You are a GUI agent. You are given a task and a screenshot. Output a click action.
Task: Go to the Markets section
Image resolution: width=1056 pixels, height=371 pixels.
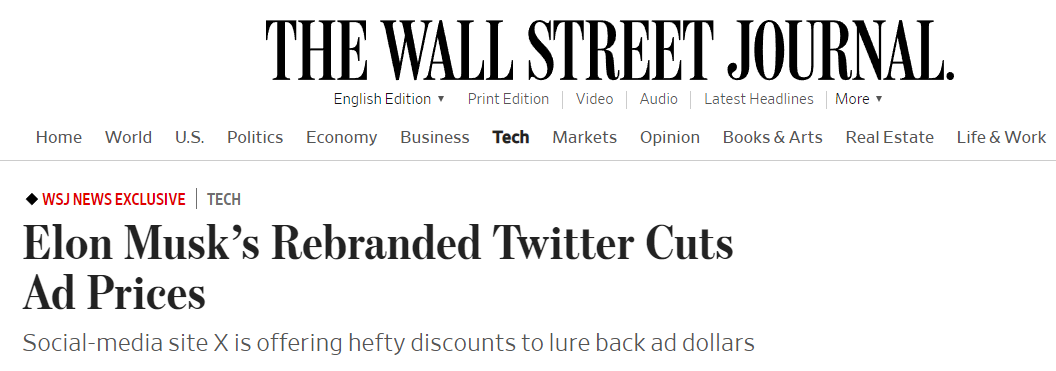[x=585, y=137]
